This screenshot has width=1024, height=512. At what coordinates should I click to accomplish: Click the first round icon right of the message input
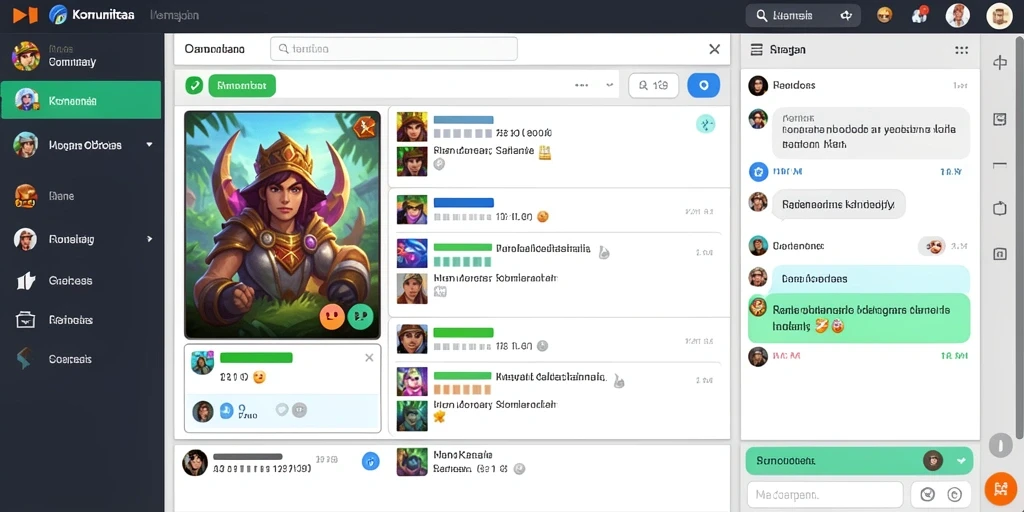click(927, 495)
